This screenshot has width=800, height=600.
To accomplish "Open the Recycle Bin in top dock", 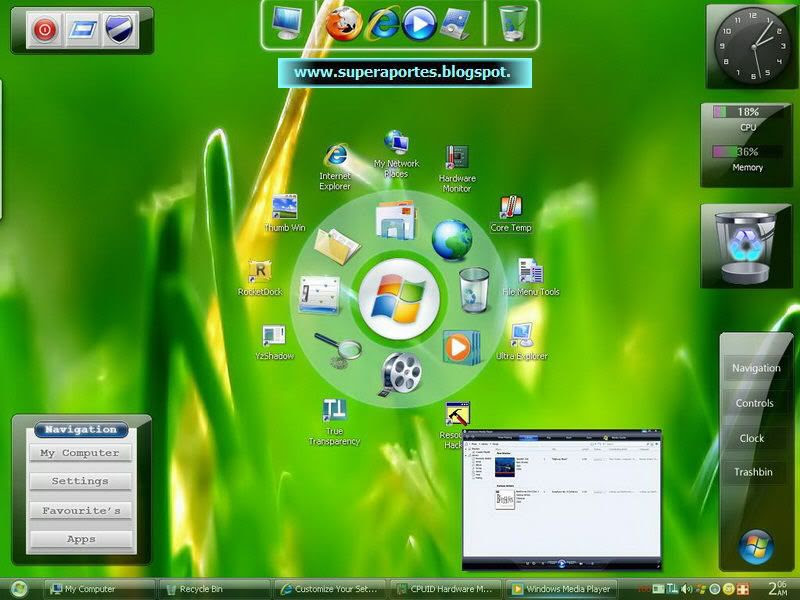I will (513, 23).
